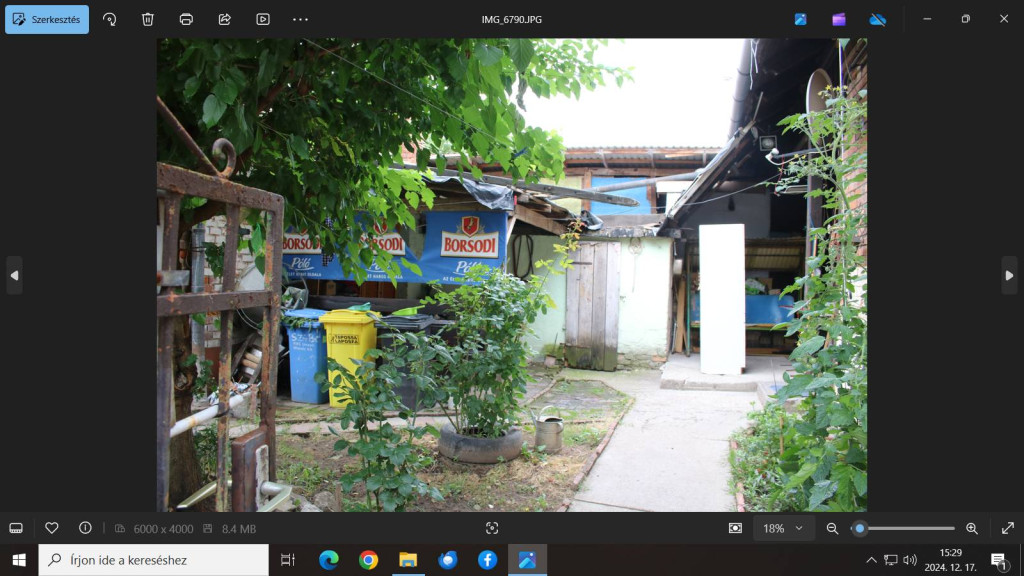Toggle the filmstrip view icon

(x=16, y=528)
